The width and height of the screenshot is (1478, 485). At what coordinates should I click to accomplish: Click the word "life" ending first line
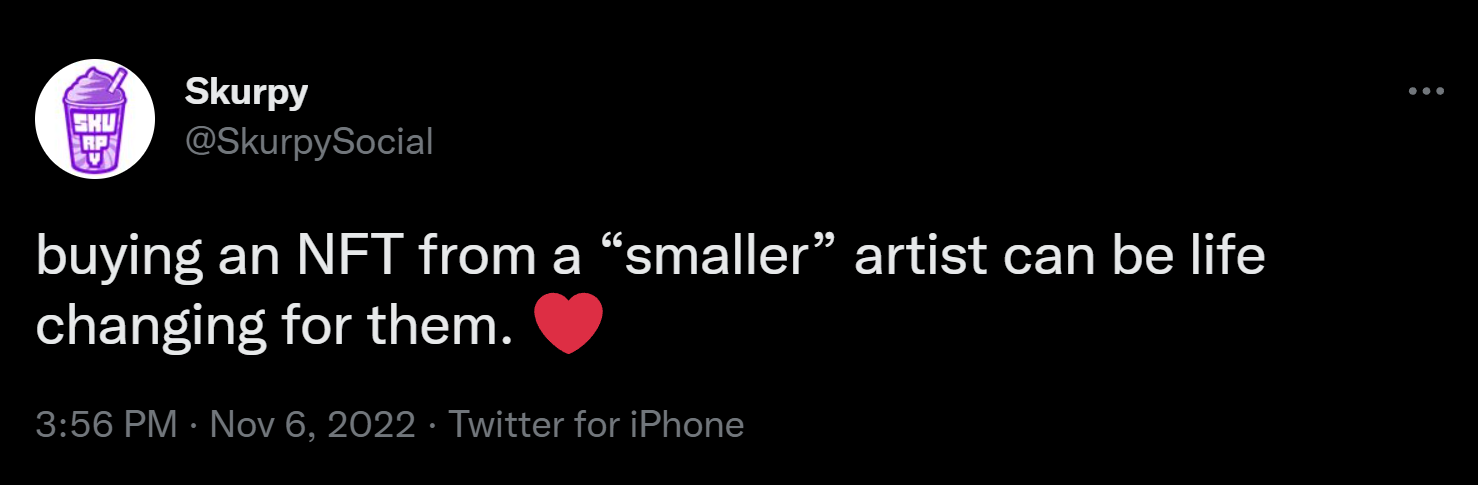[x=1229, y=257]
